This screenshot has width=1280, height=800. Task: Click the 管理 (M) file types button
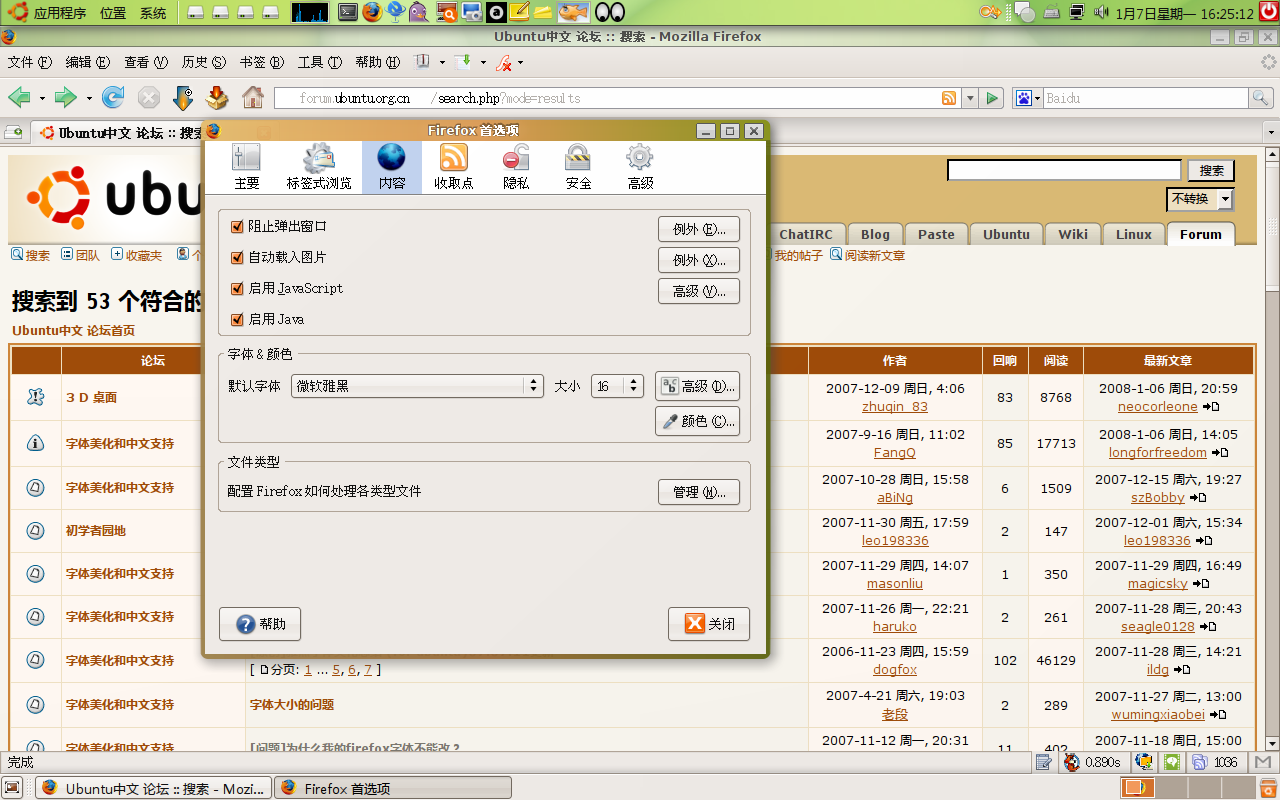click(x=699, y=492)
